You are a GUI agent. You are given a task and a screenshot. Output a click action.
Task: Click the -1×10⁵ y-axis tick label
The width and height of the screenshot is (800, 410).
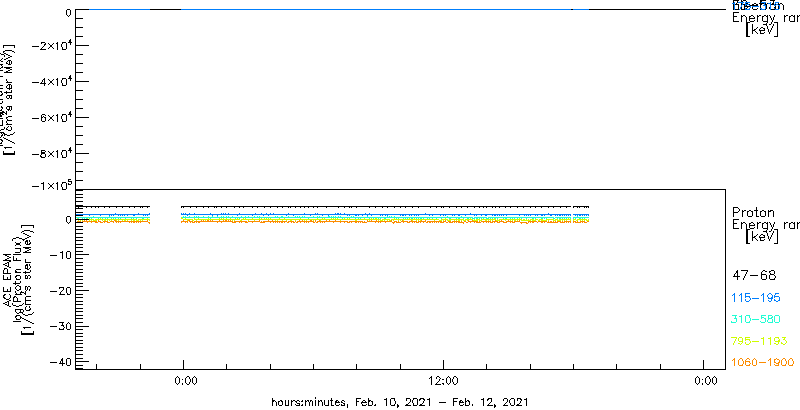click(51, 184)
